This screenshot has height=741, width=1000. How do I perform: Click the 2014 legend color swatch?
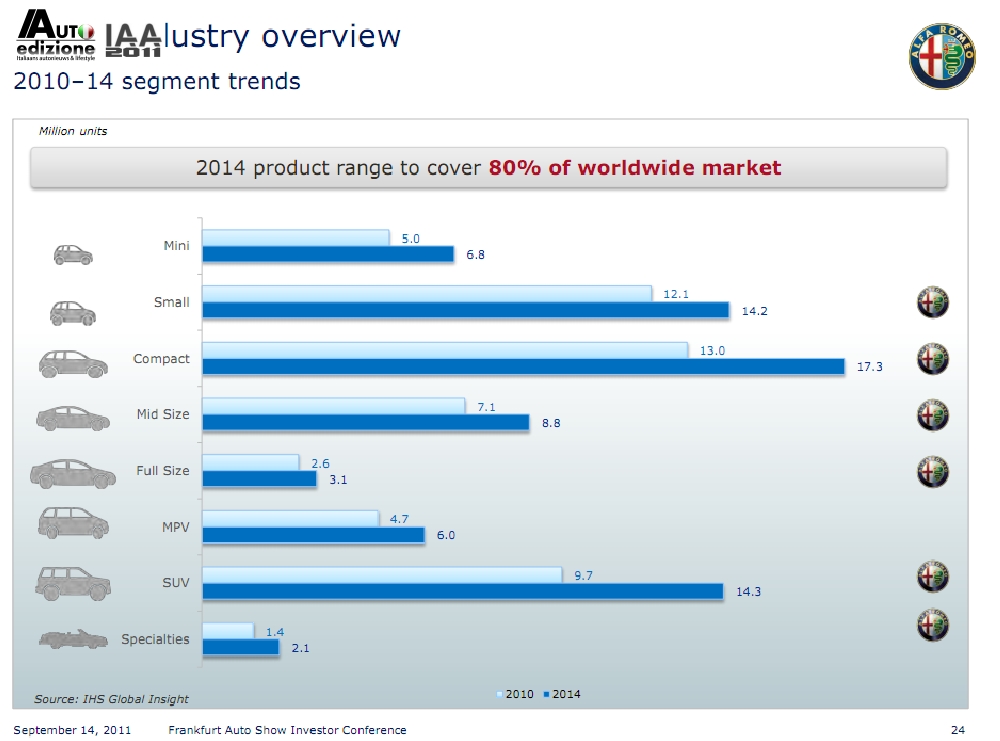(x=546, y=694)
